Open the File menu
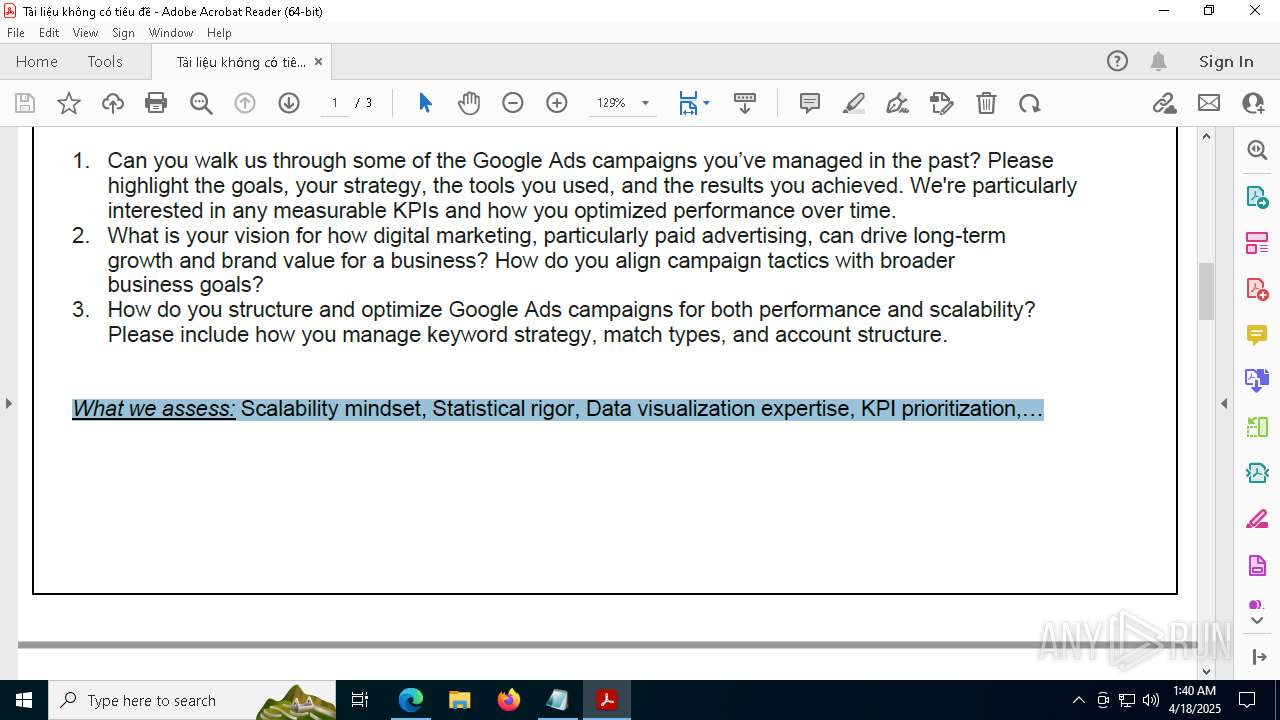 click(15, 33)
